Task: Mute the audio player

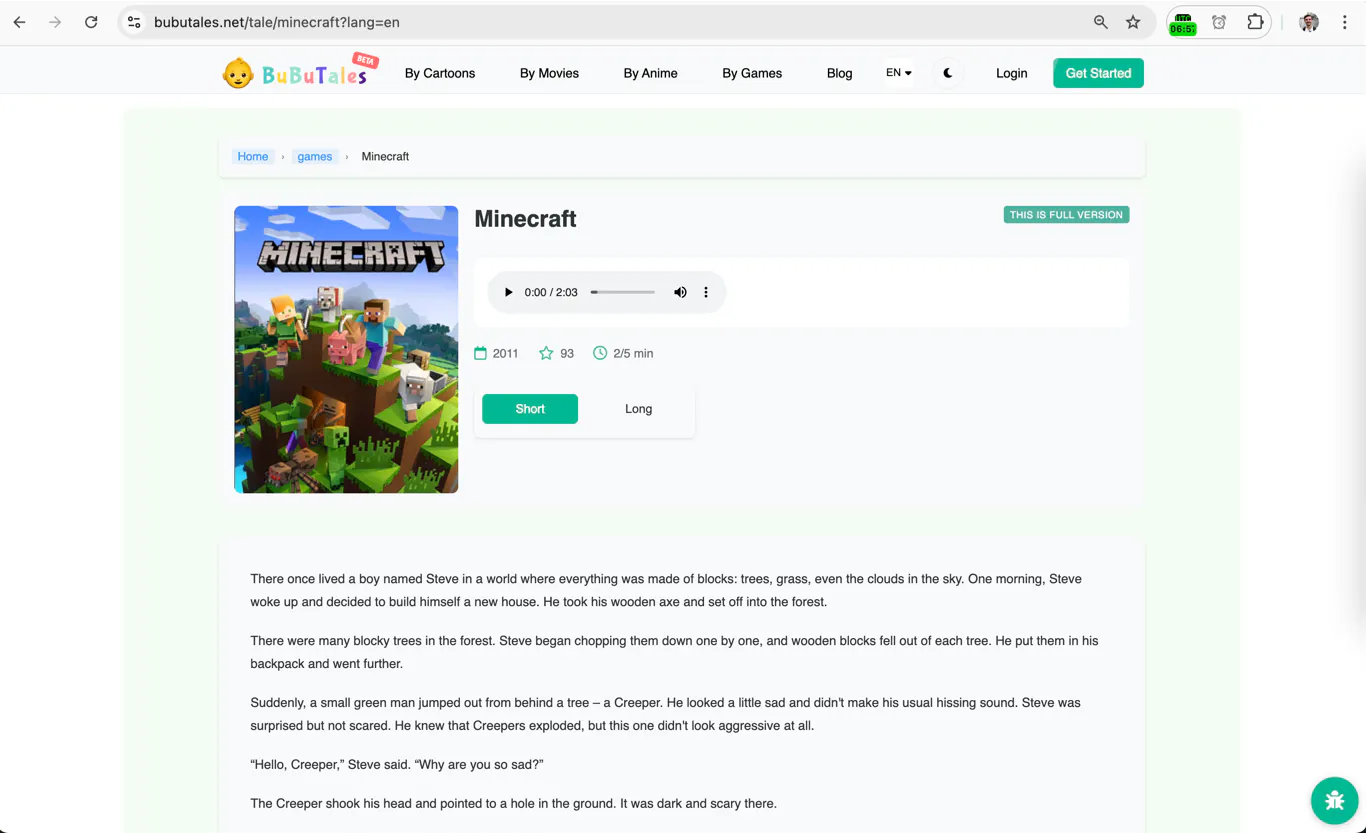Action: click(x=680, y=292)
